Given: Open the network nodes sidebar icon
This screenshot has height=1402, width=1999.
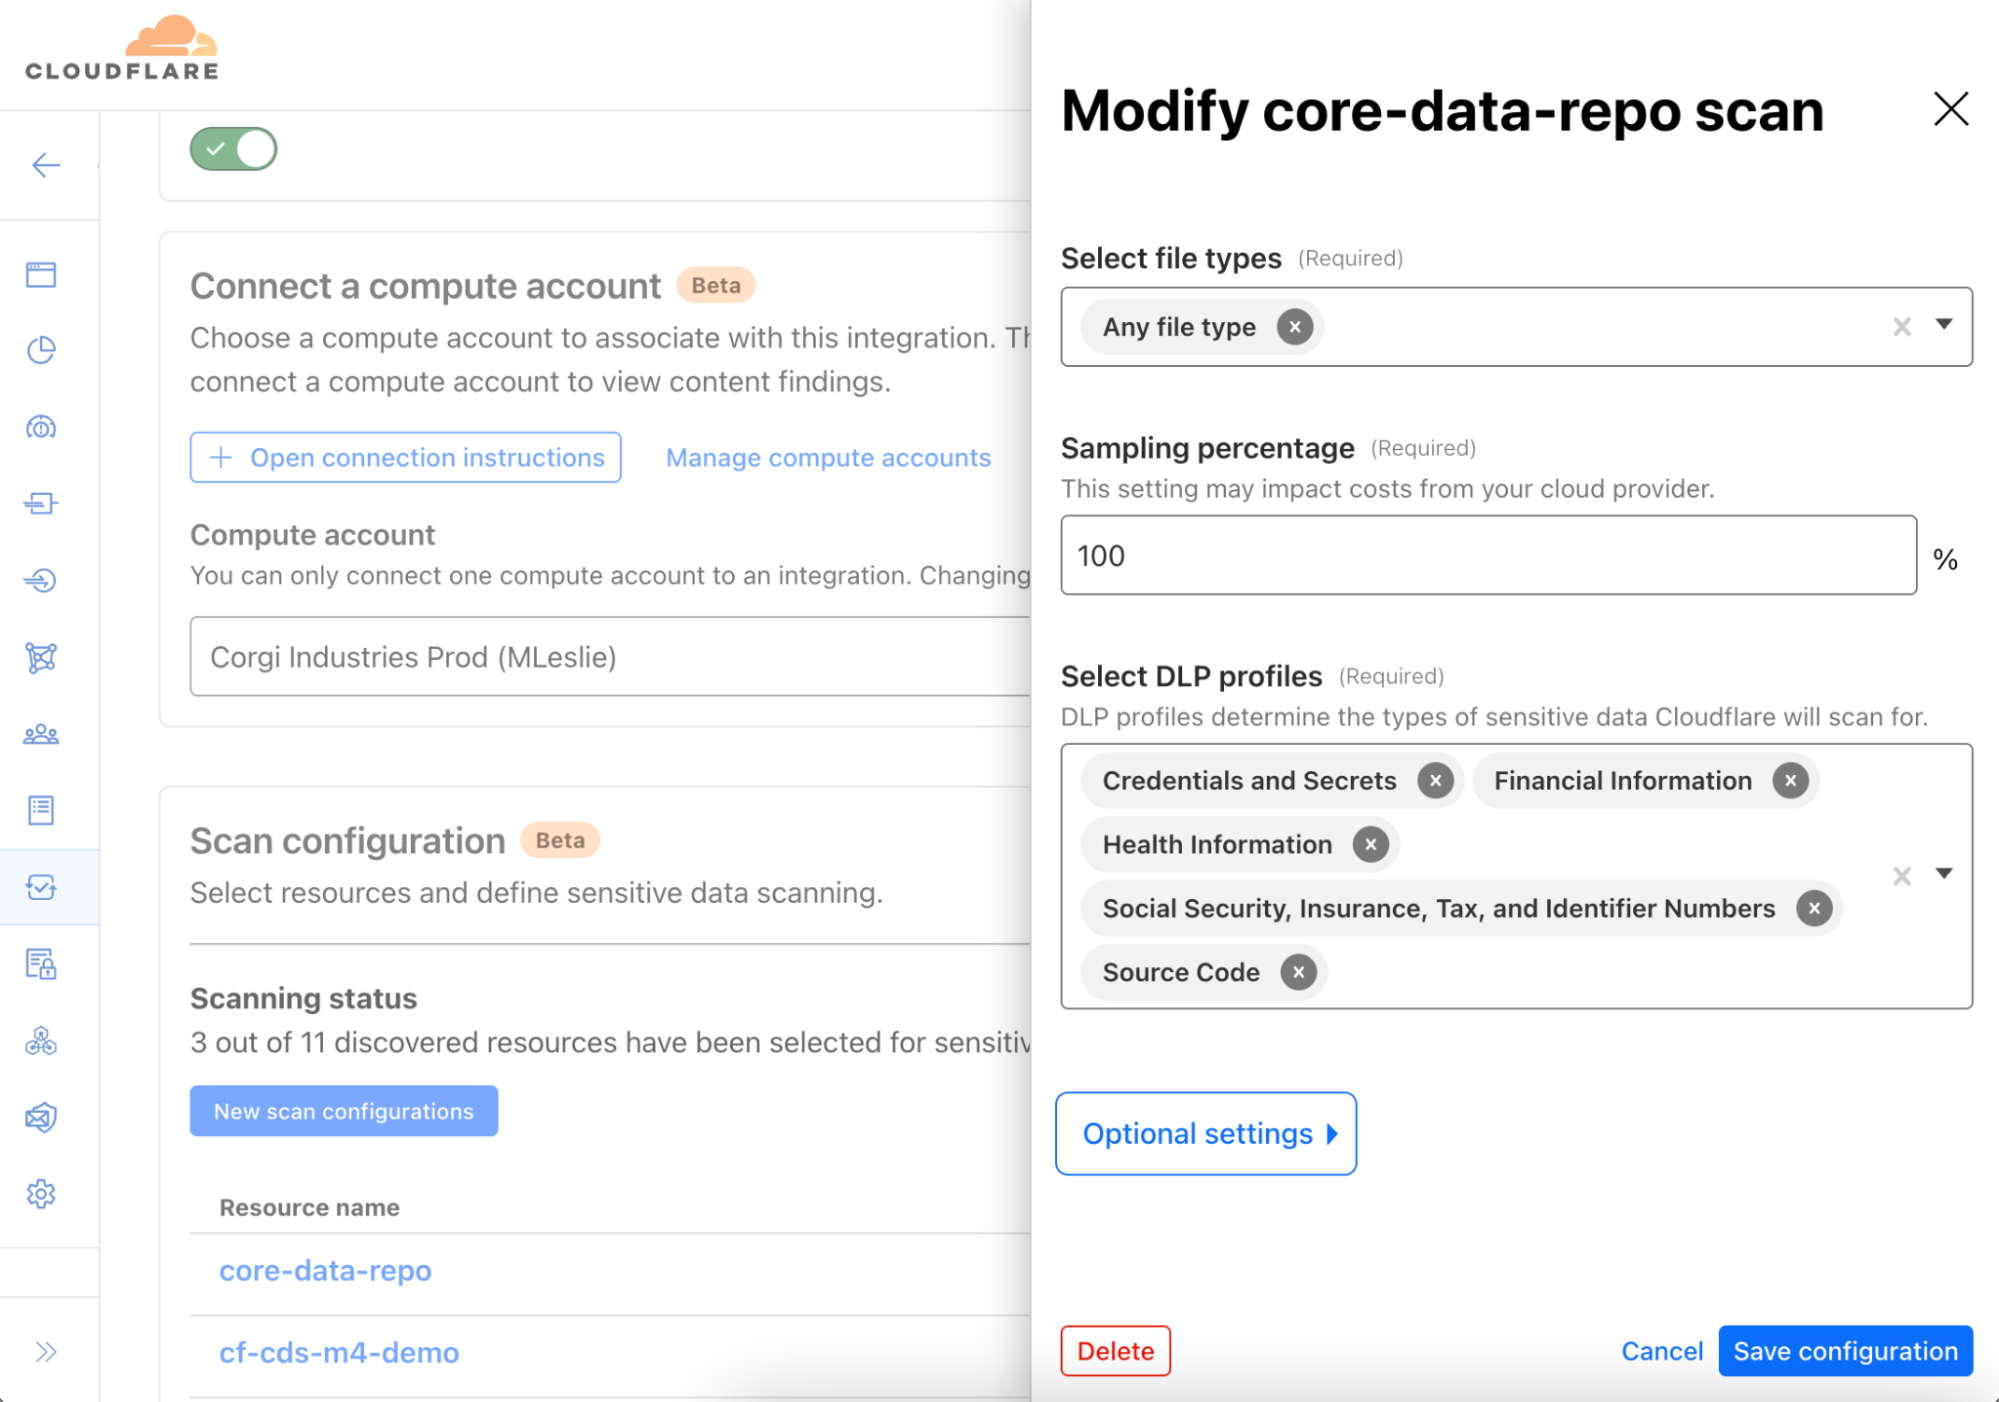Looking at the screenshot, I should pos(41,658).
